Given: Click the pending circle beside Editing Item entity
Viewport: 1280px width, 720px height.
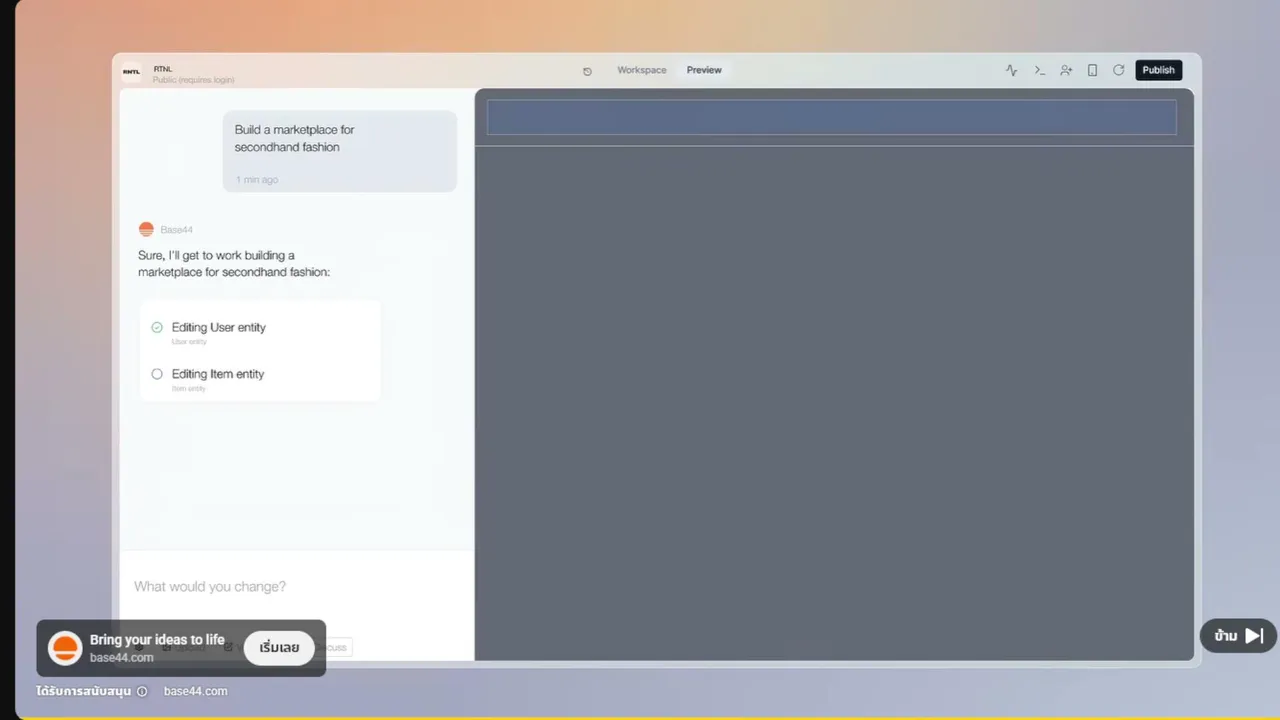Looking at the screenshot, I should click(157, 374).
